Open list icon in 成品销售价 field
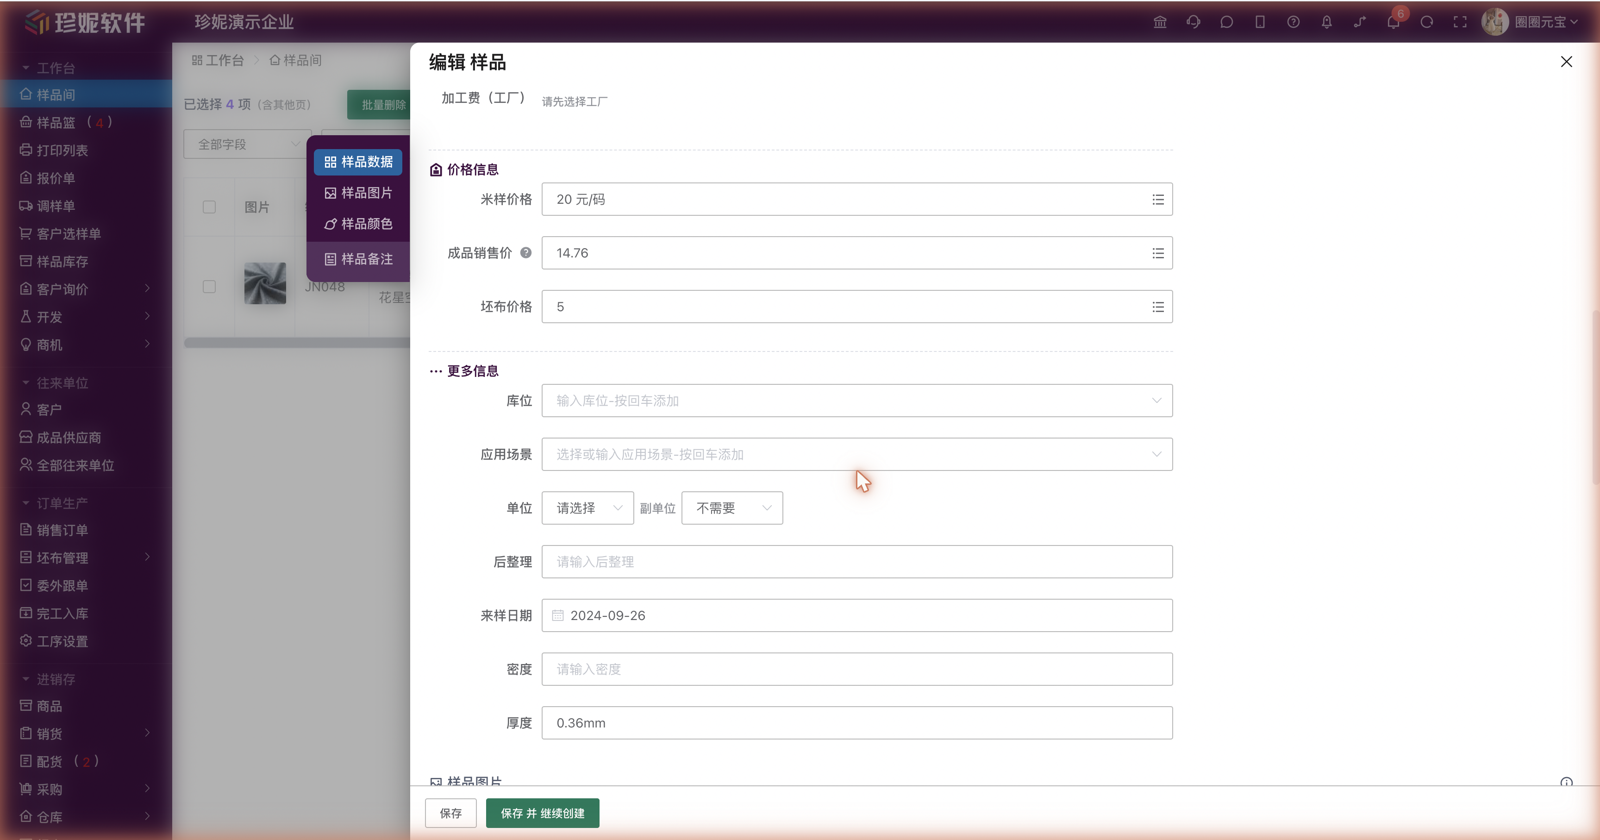1600x840 pixels. 1158,254
